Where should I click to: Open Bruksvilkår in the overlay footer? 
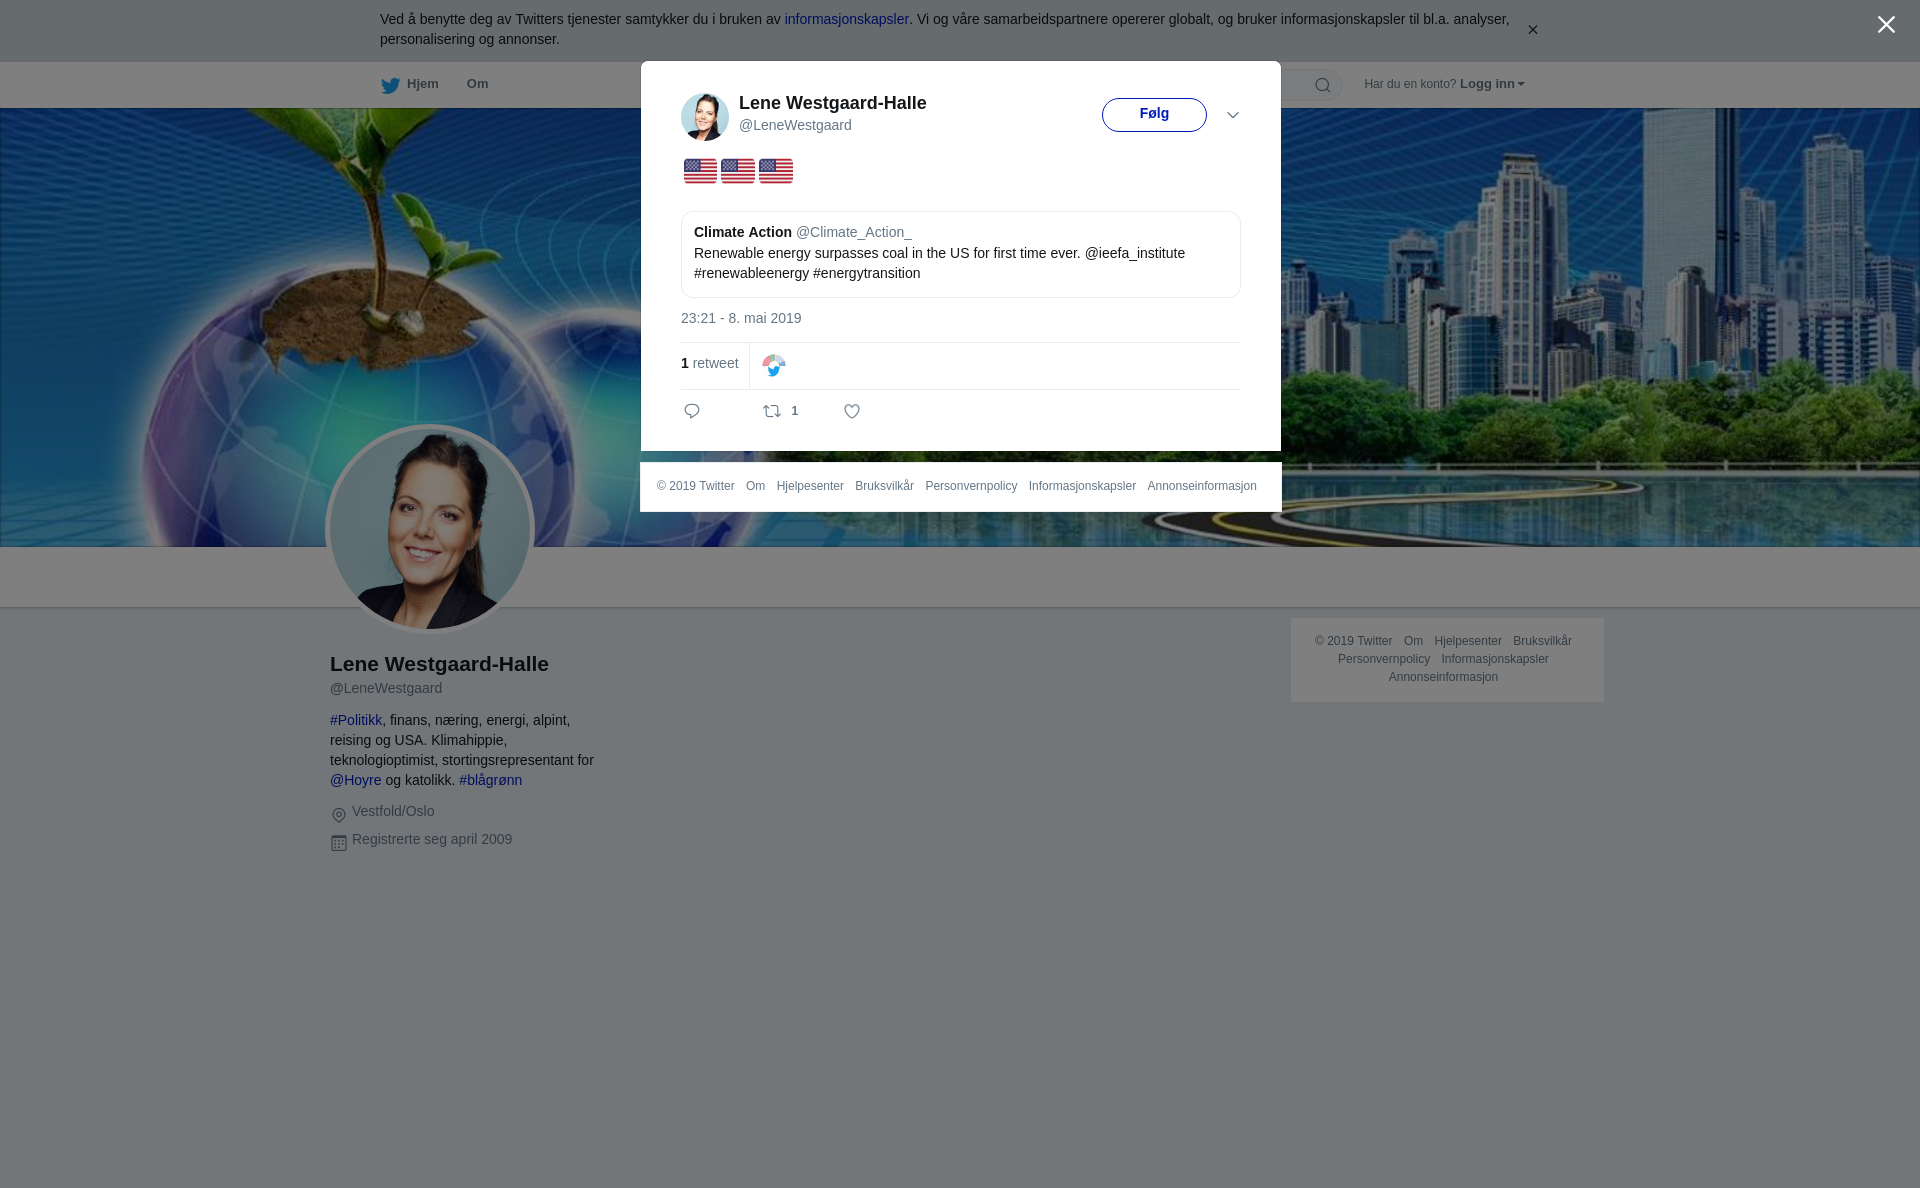(884, 486)
